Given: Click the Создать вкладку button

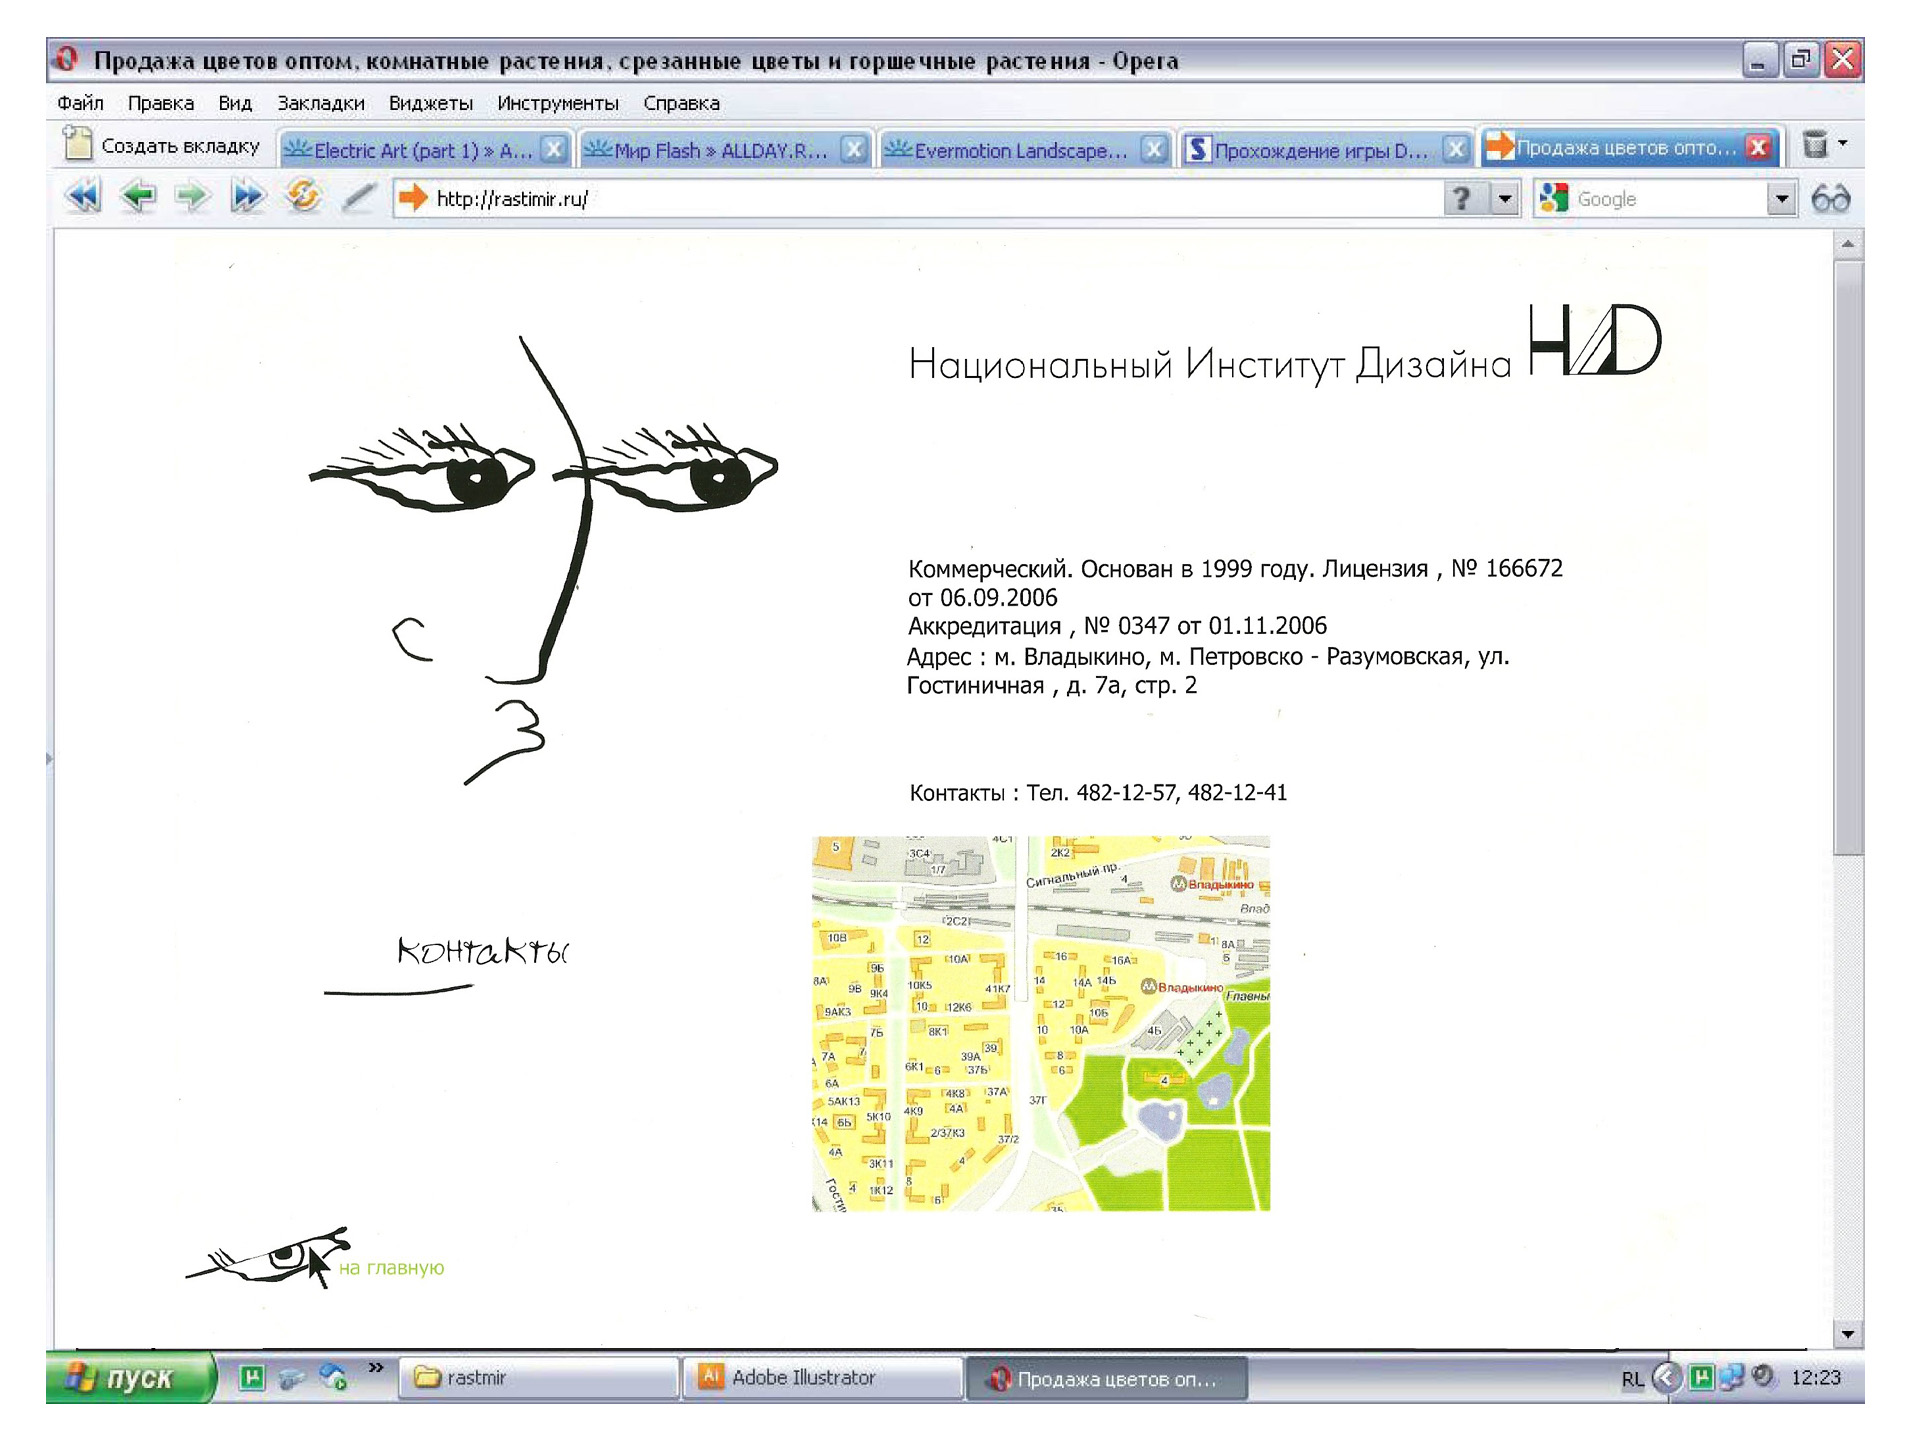Looking at the screenshot, I should (162, 146).
